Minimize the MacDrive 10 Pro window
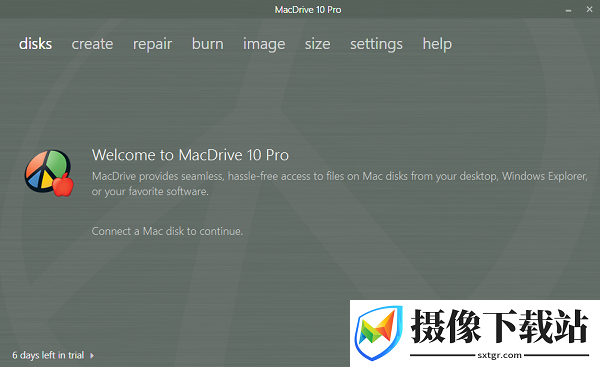Viewport: 600px width, 367px height. (568, 10)
